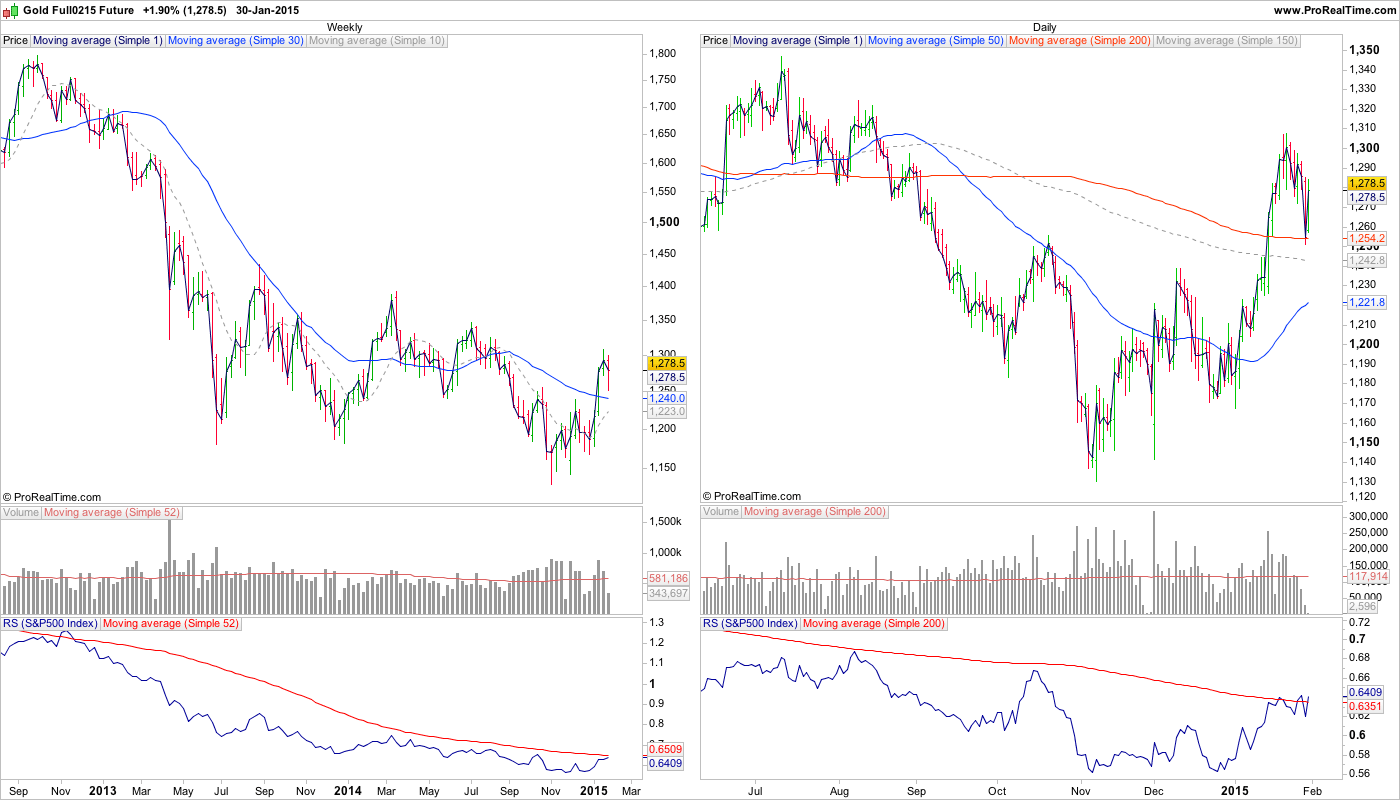Click the 1.3 level on Weekly RS axis

tap(657, 622)
